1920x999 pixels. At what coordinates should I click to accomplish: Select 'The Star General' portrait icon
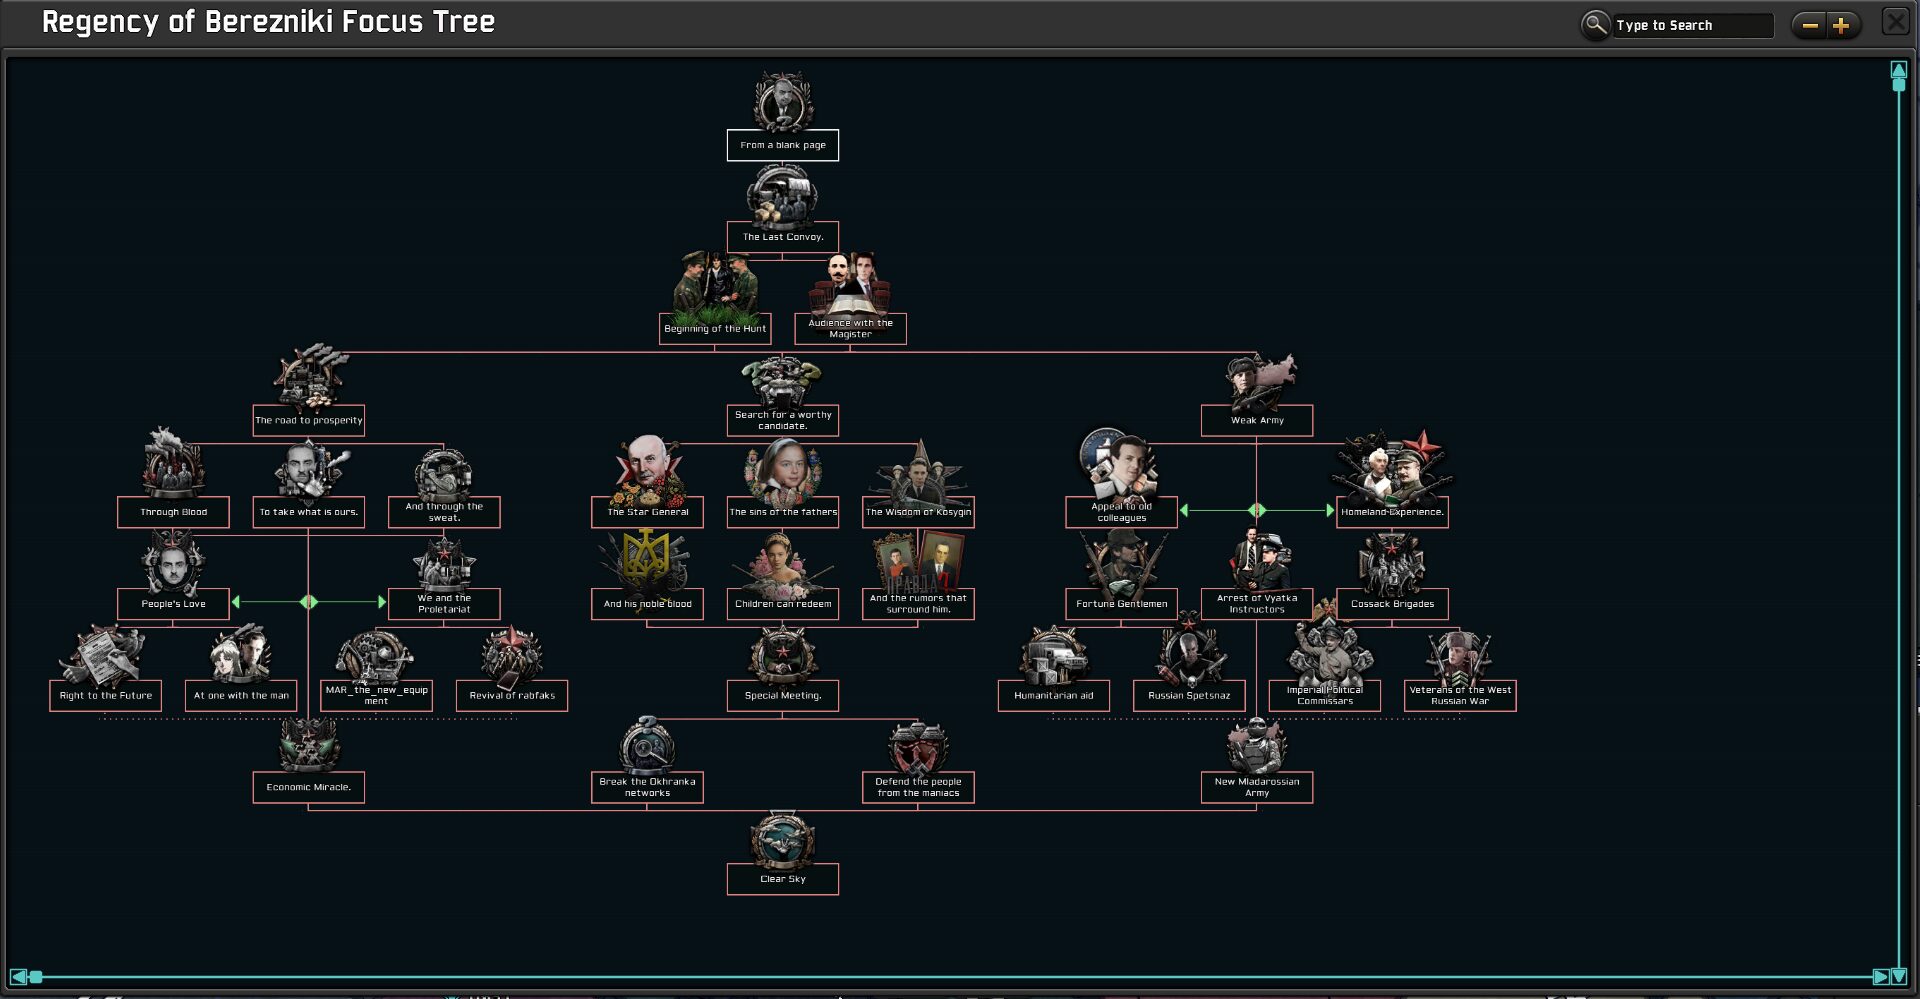[x=648, y=469]
